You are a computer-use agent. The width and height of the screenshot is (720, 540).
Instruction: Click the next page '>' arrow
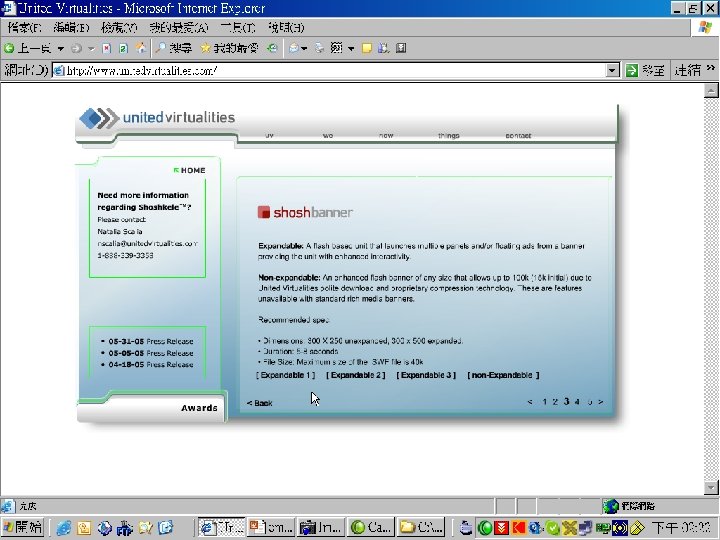(600, 402)
